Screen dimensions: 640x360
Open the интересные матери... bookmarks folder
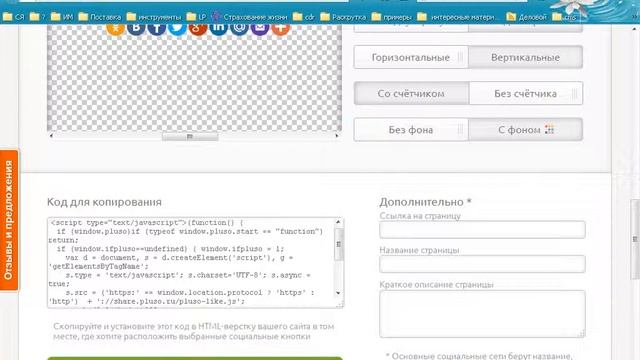pyautogui.click(x=458, y=17)
